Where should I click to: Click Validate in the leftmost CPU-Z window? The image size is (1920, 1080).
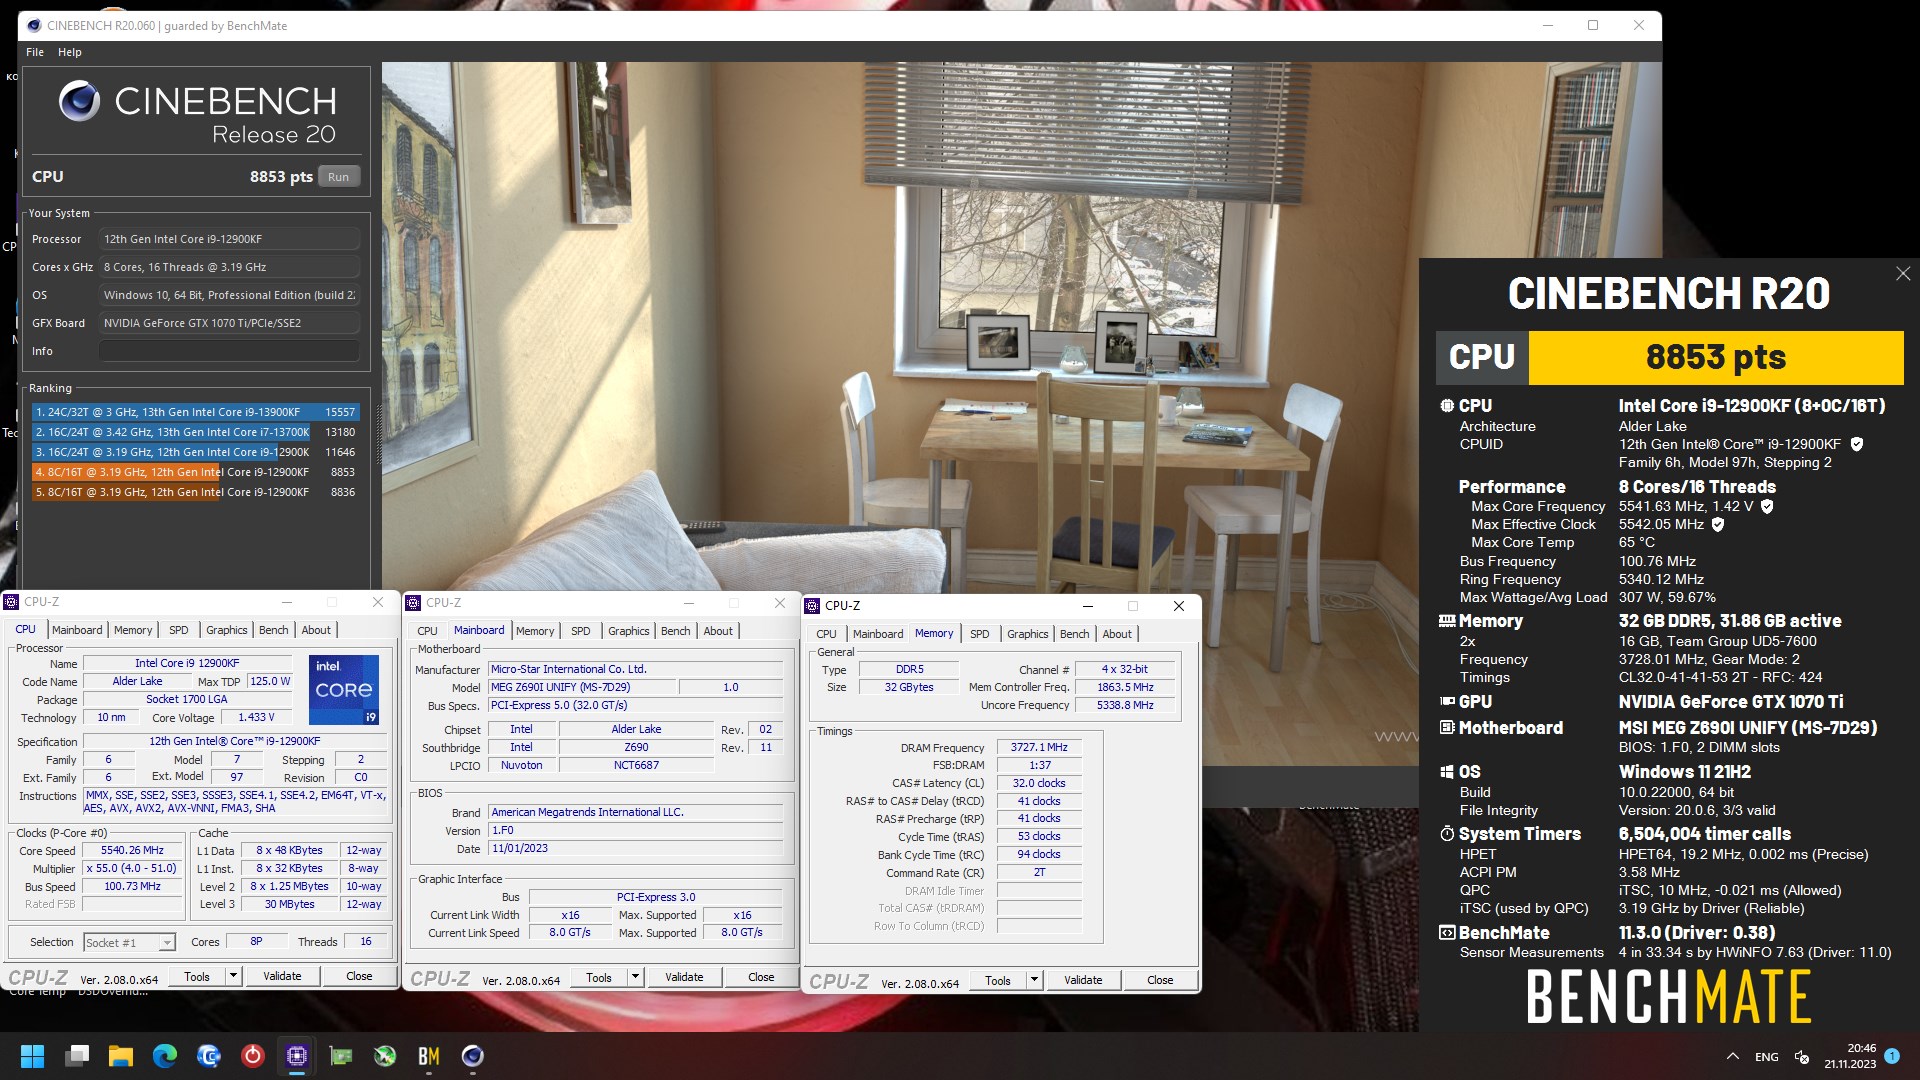click(x=282, y=976)
